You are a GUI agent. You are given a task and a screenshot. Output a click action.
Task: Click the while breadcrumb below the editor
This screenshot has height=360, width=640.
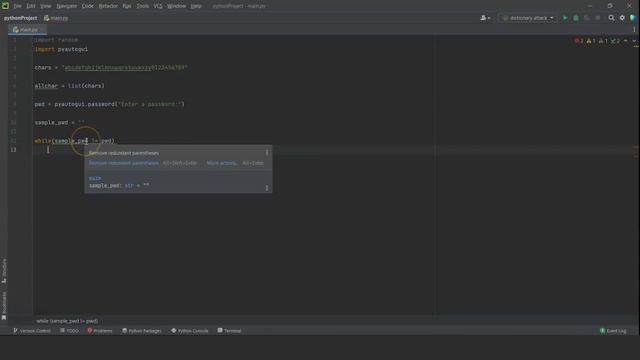[67, 321]
